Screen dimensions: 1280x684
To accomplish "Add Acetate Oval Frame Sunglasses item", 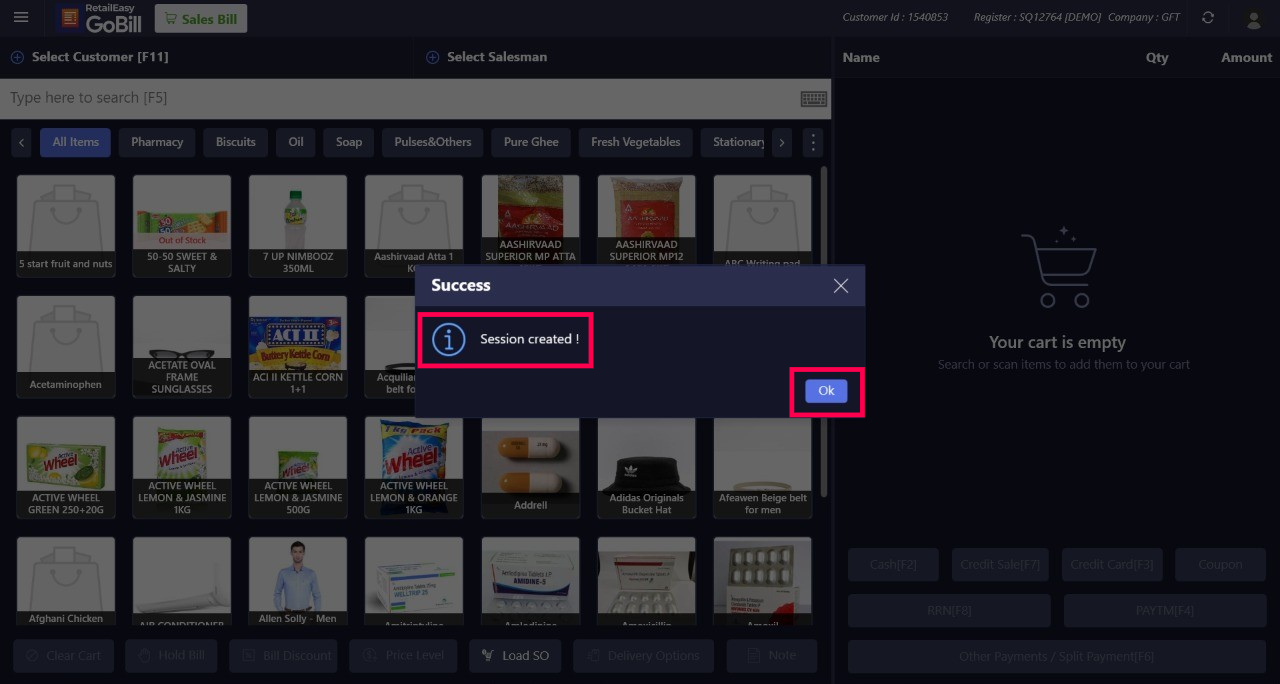I will pos(182,346).
